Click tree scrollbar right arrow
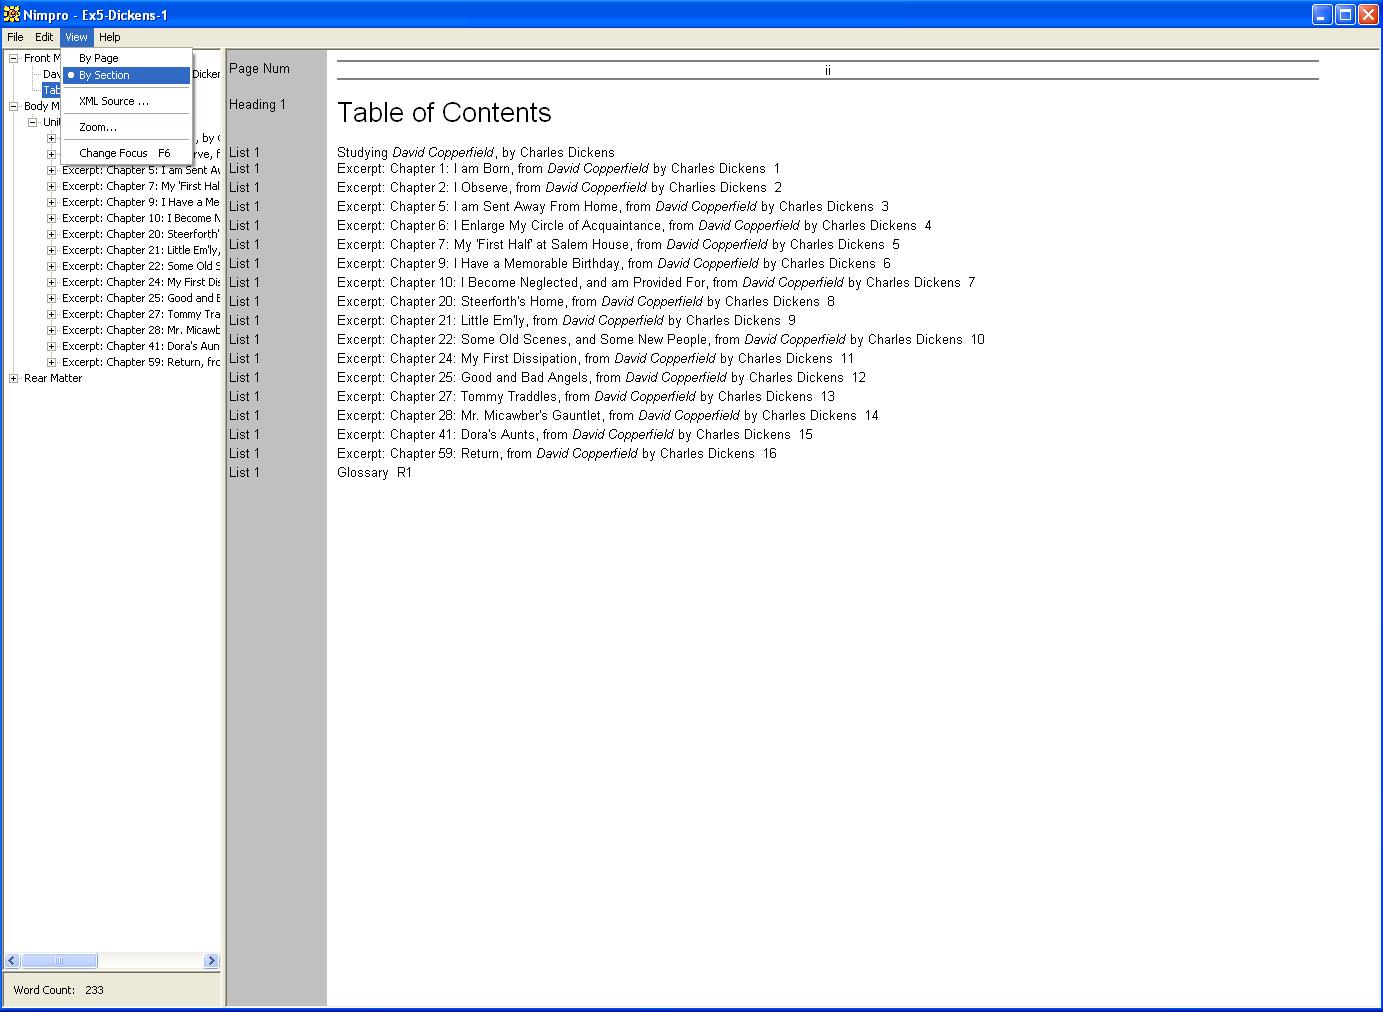Viewport: 1383px width, 1012px height. click(x=211, y=961)
